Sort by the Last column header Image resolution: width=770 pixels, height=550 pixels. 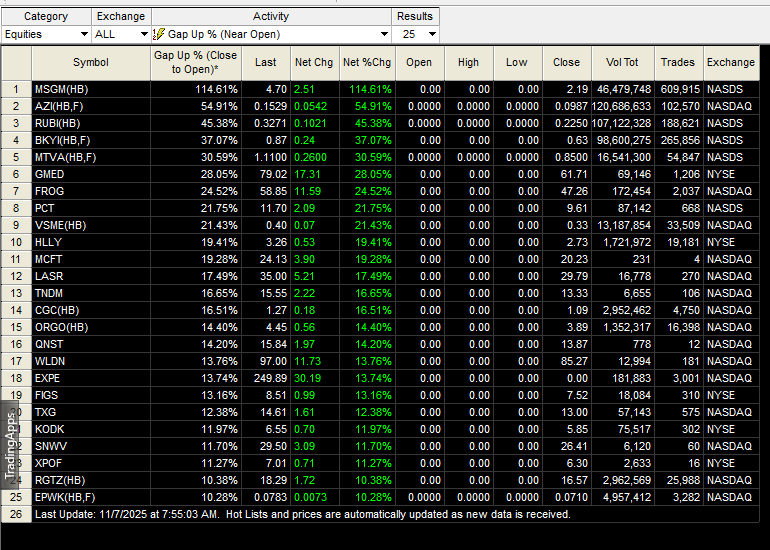coord(266,63)
